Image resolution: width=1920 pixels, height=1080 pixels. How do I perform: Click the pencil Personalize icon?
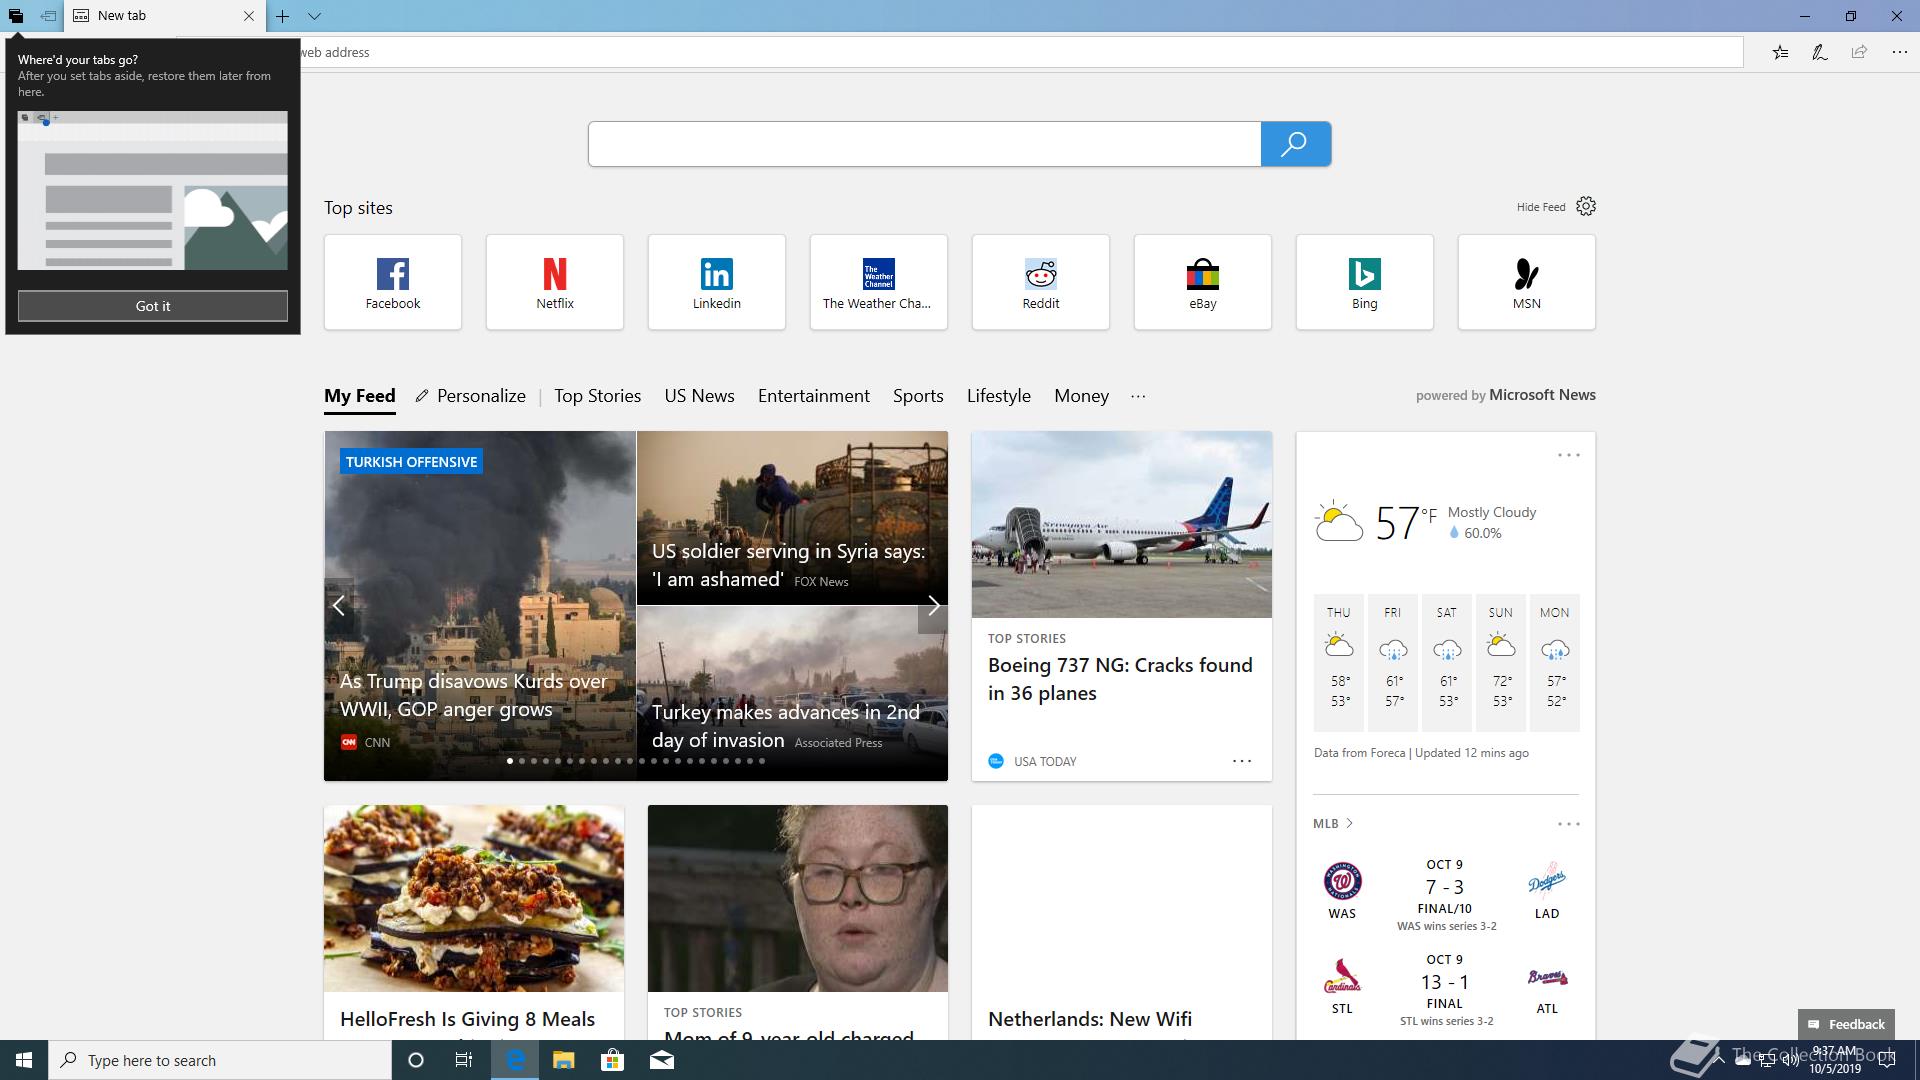coord(422,396)
